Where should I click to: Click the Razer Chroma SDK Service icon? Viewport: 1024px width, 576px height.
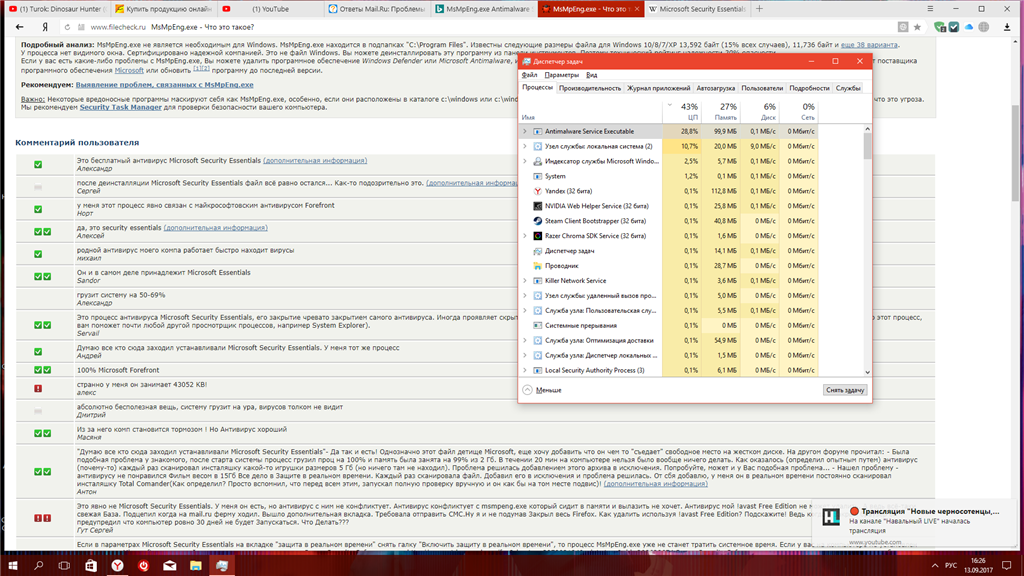click(x=537, y=236)
